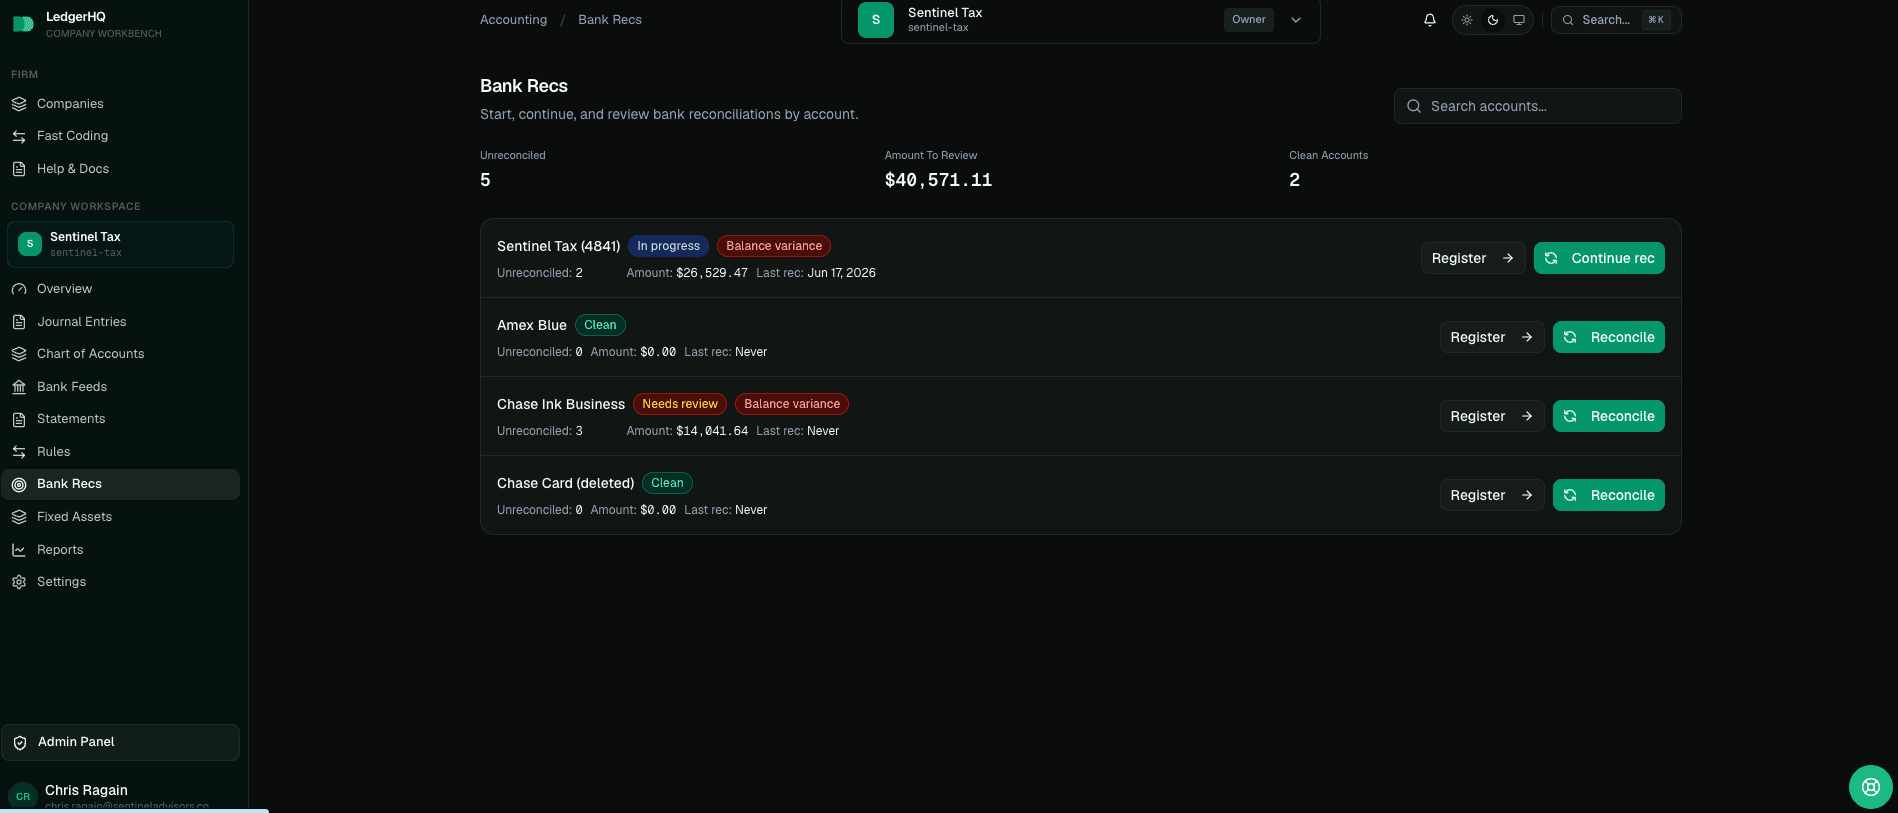Click the Chase Ink Business account name

click(x=561, y=404)
